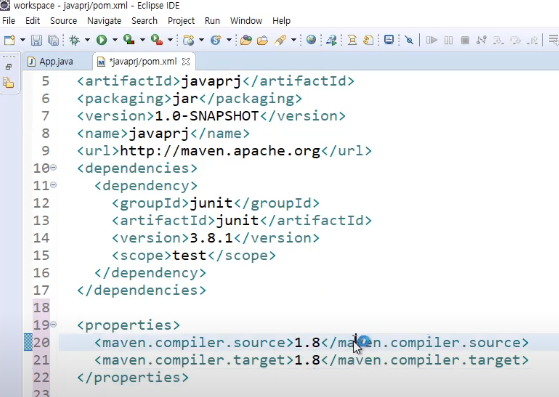This screenshot has width=559, height=397.
Task: Click the scope value test
Action: coord(189,255)
